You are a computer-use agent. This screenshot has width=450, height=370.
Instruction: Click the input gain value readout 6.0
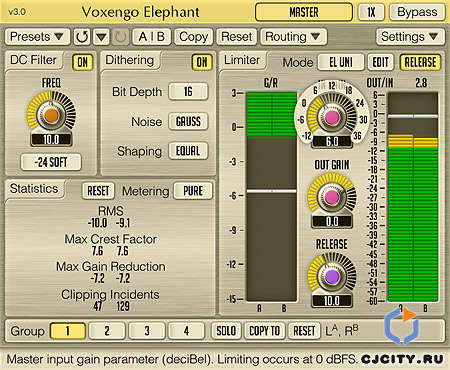point(332,142)
